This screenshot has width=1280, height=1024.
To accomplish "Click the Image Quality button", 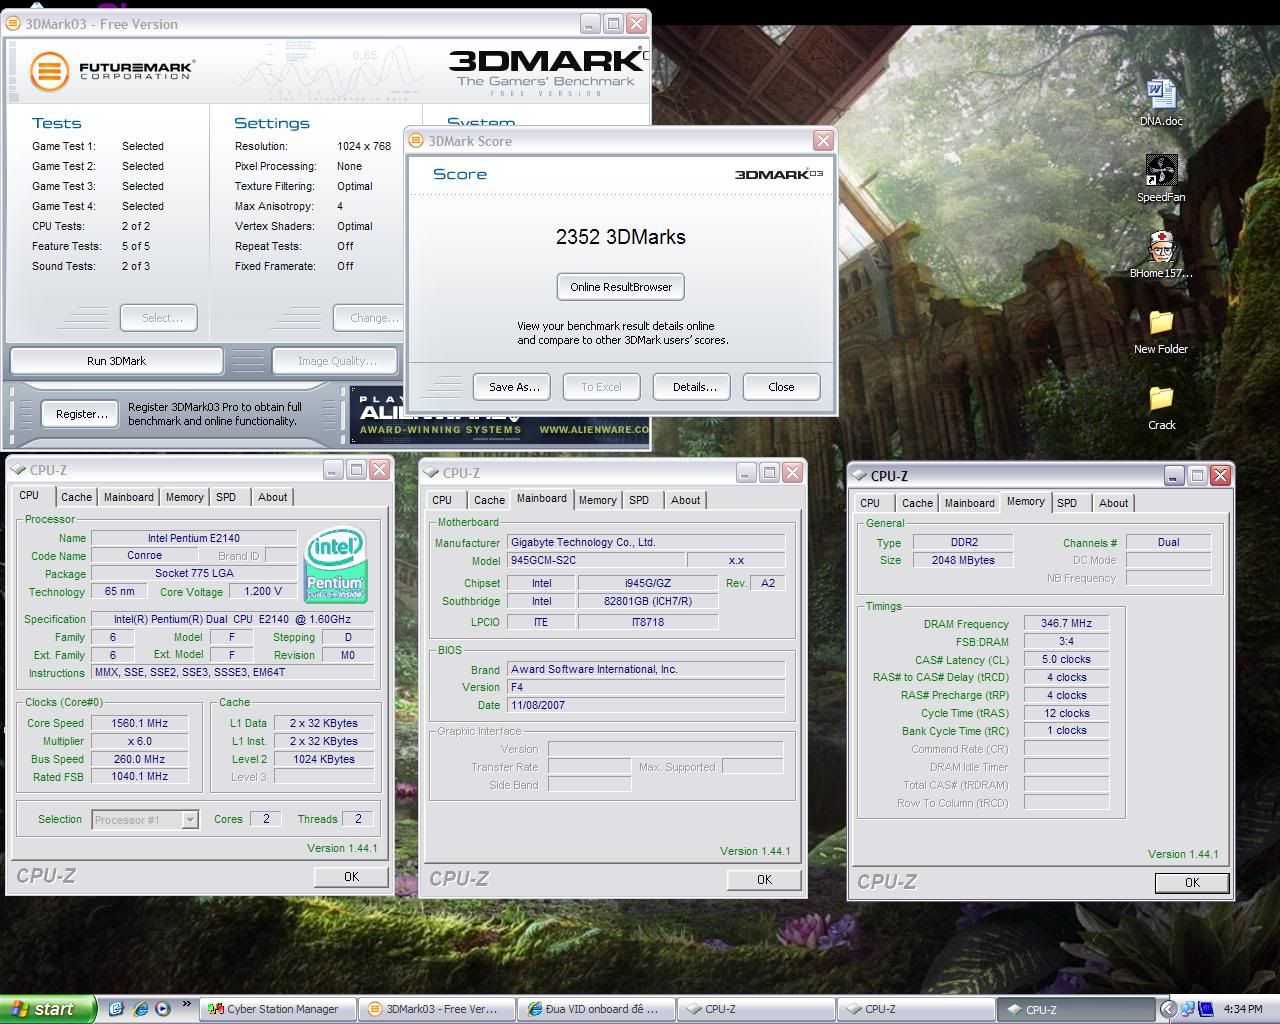I will [x=337, y=361].
